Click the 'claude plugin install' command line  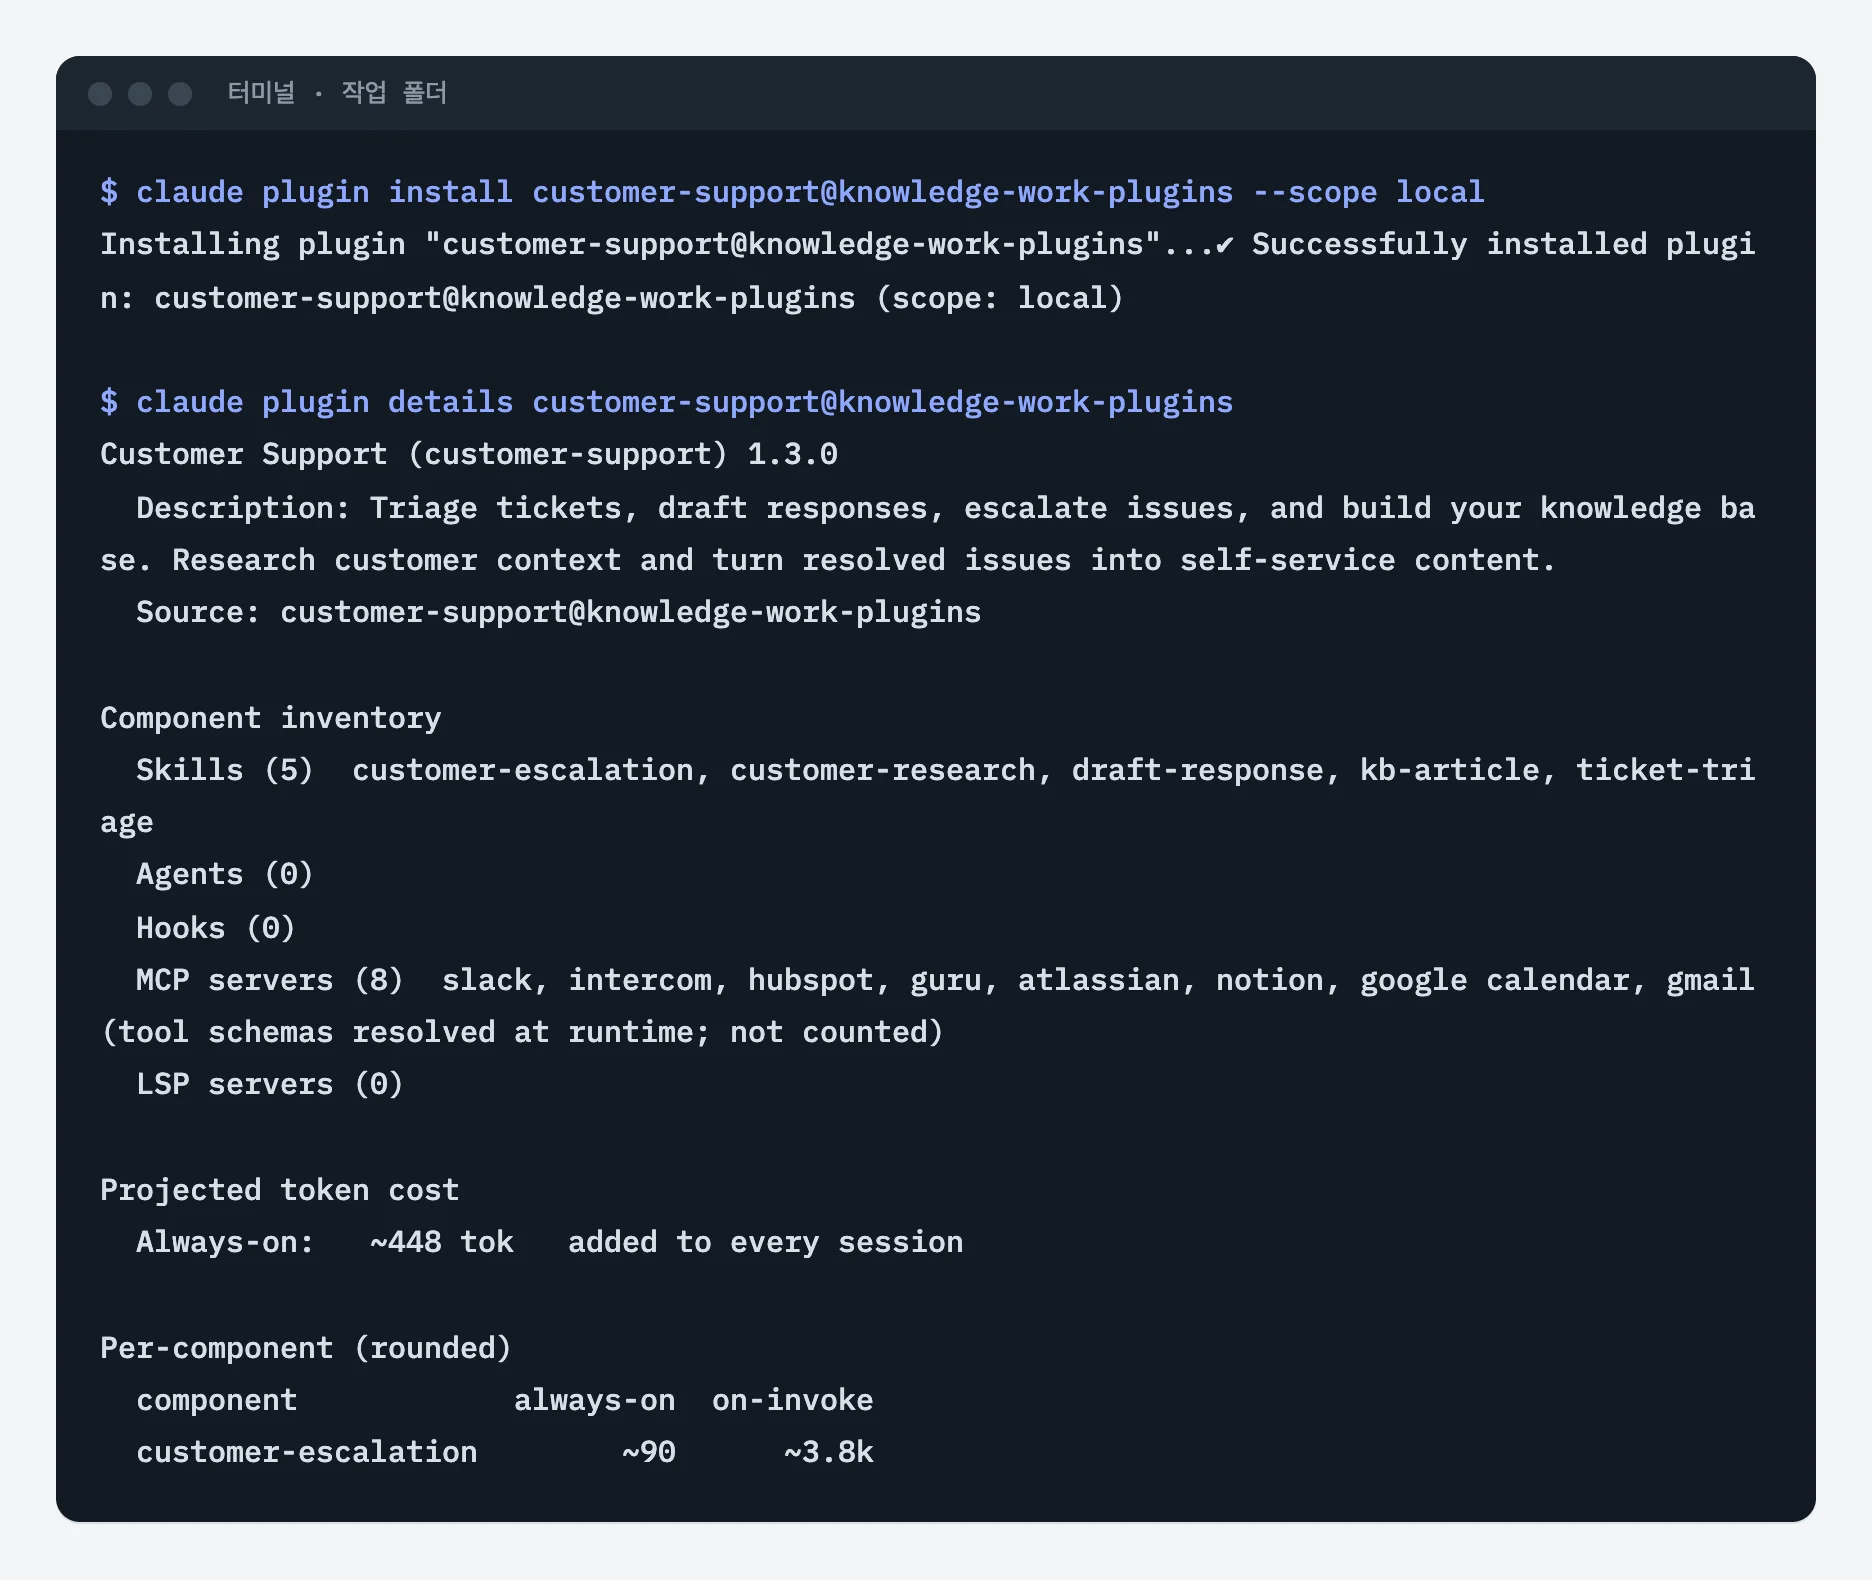pyautogui.click(x=792, y=191)
